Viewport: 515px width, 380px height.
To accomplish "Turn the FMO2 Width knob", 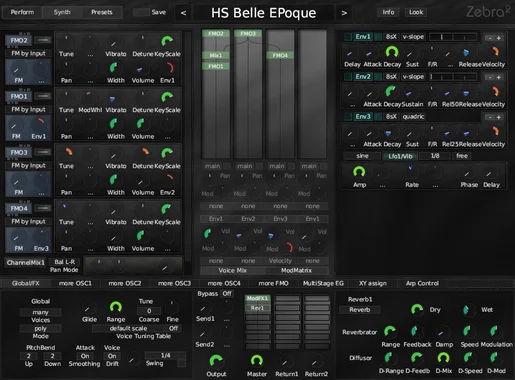I will 115,69.
